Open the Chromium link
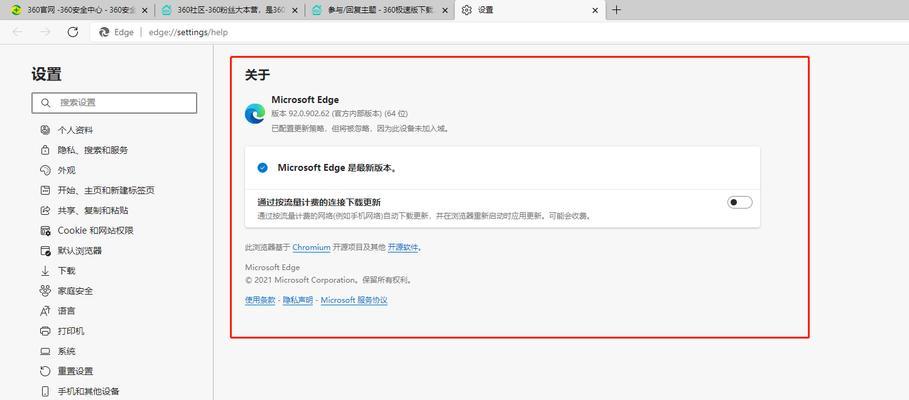909x400 pixels. 311,248
